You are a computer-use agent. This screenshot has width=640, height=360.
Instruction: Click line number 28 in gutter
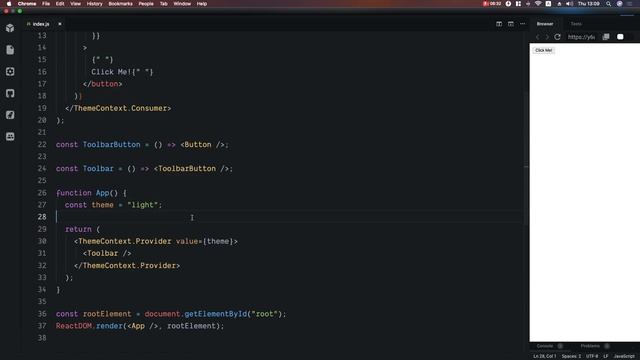(42, 217)
